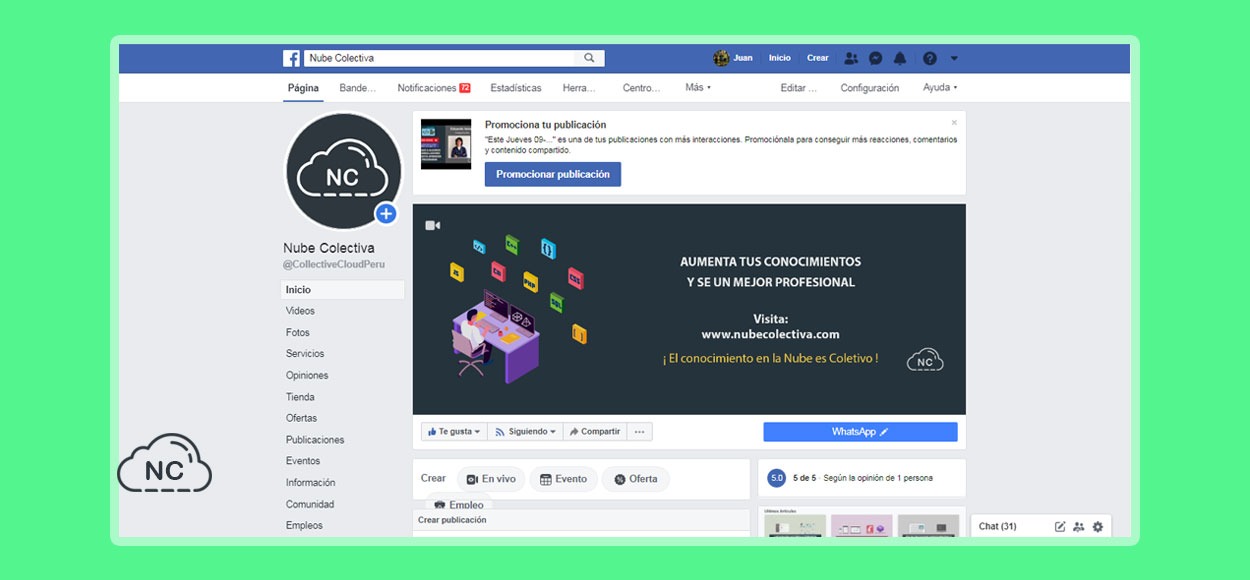This screenshot has width=1250, height=580.
Task: Switch to the Estadísticas tab
Action: [x=516, y=88]
